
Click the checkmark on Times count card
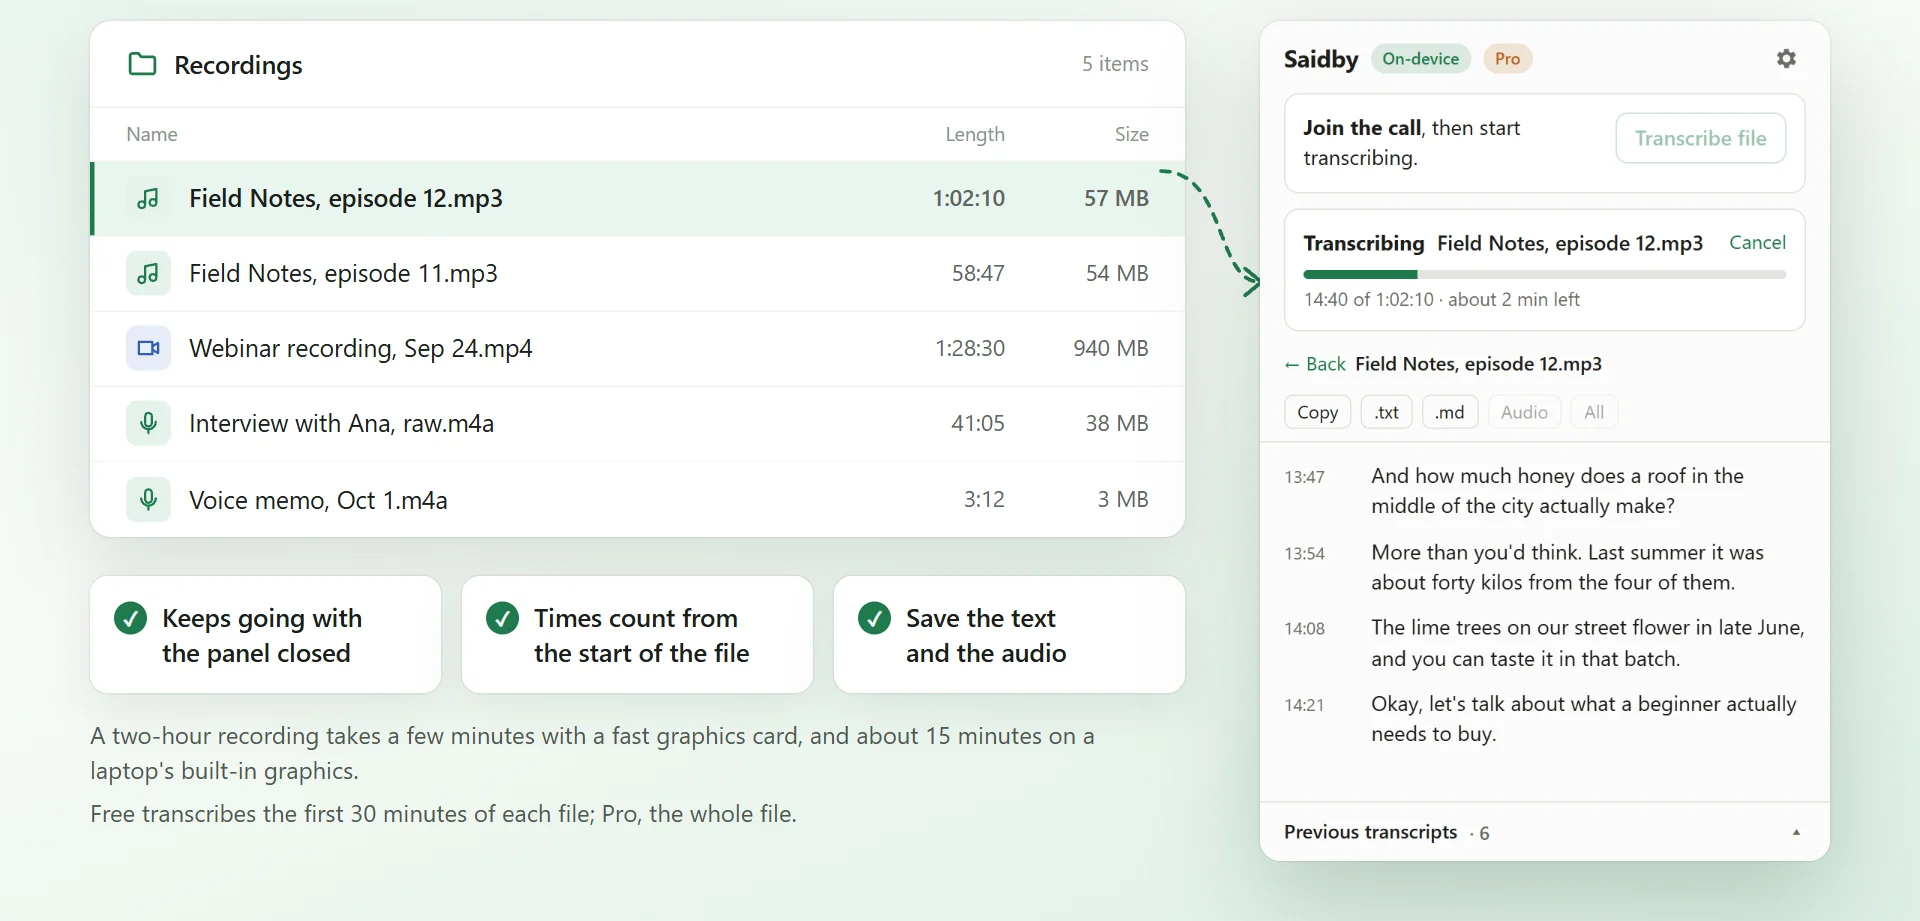tap(502, 618)
